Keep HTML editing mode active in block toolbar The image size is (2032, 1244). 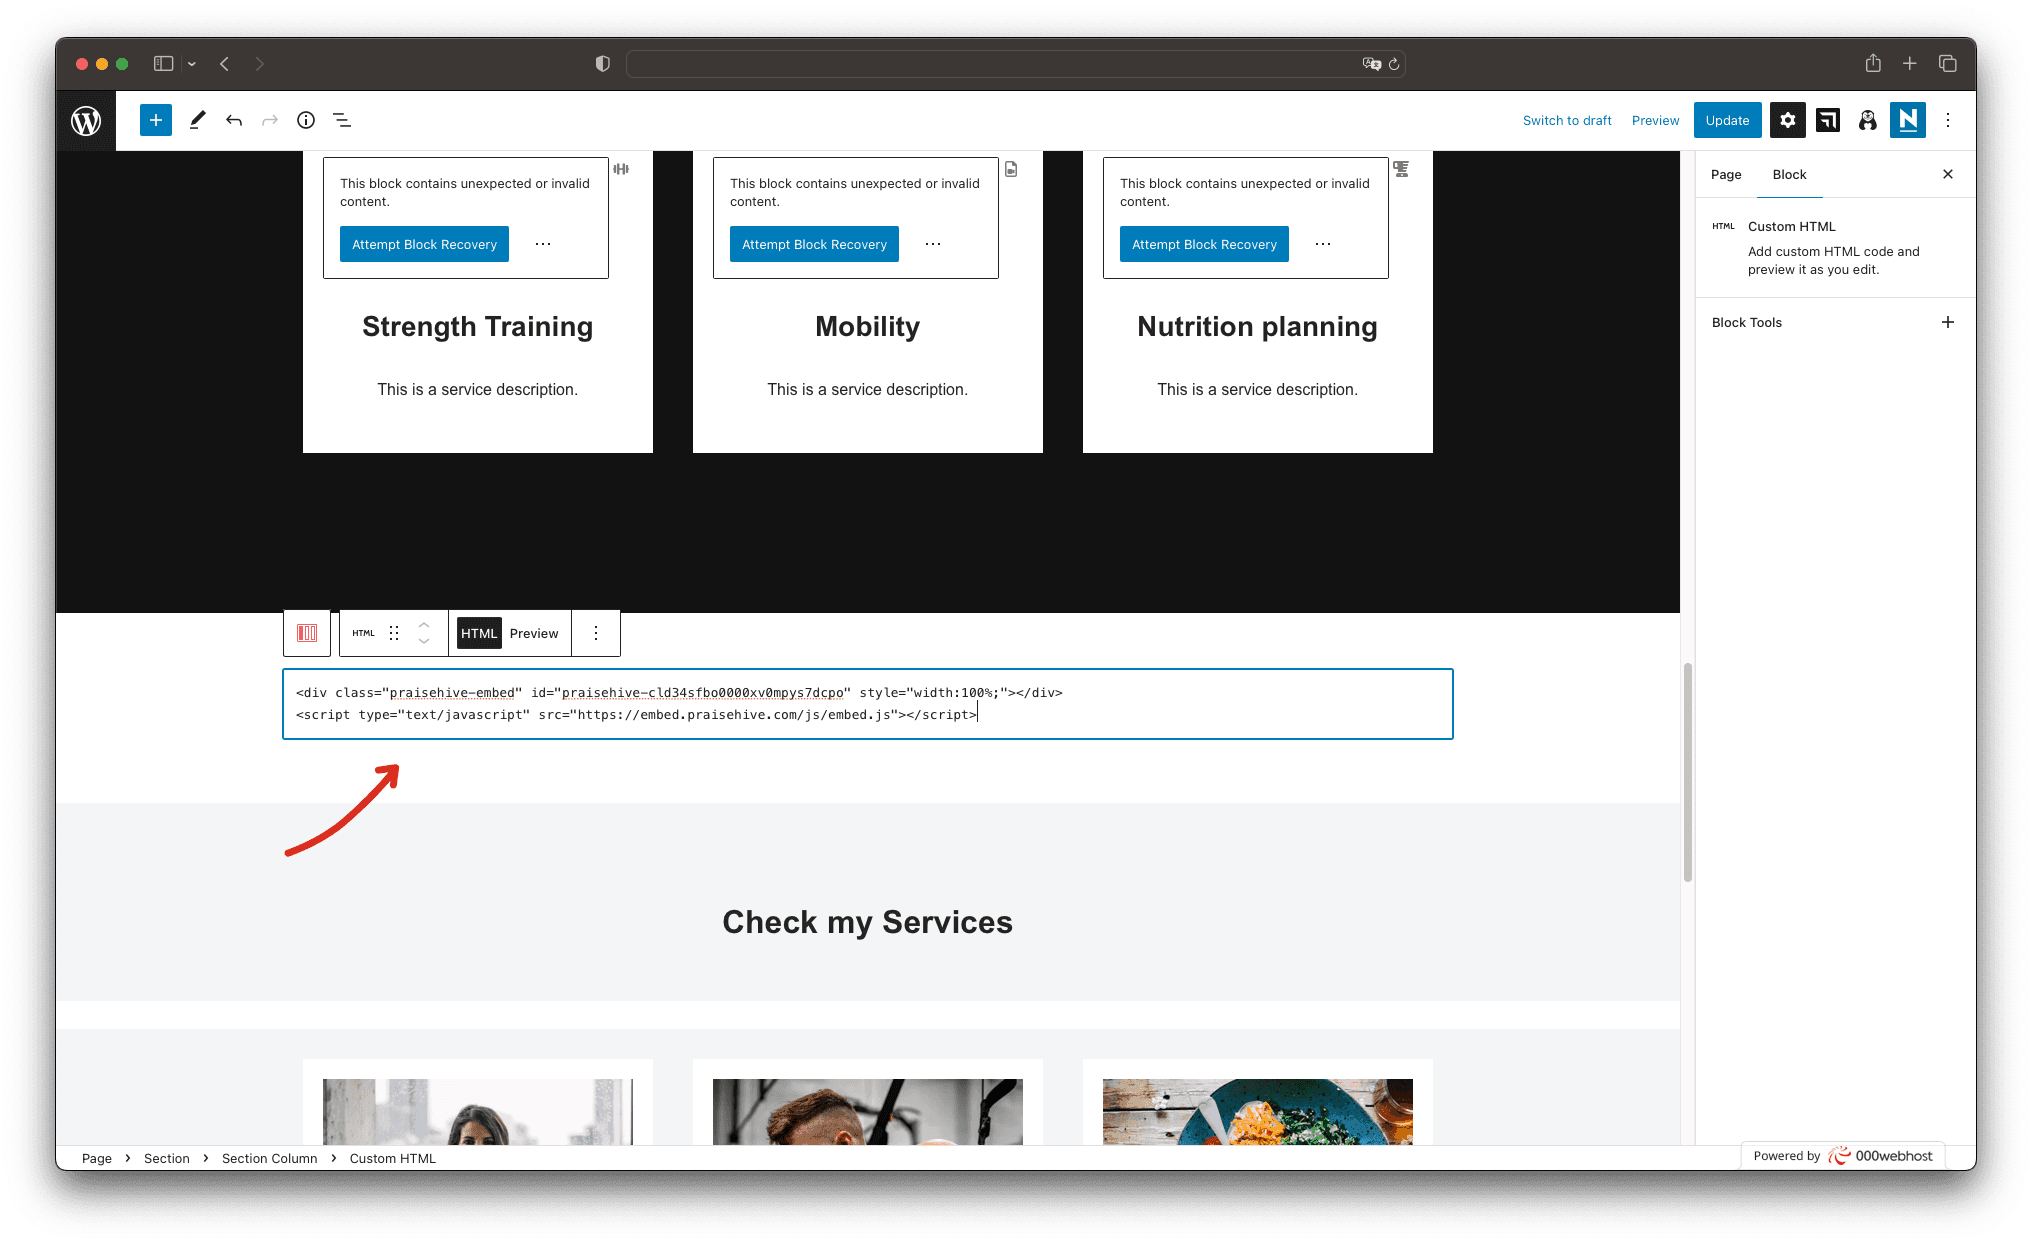[x=479, y=633]
